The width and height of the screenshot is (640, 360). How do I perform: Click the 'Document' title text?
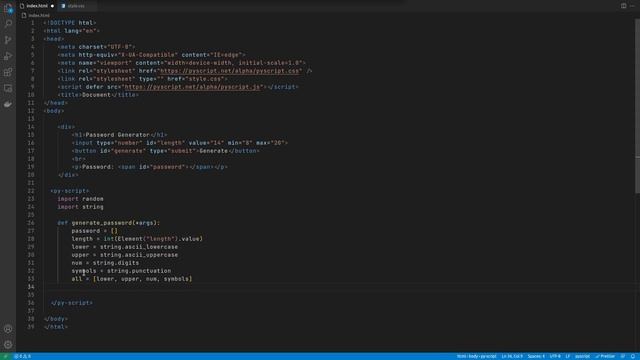point(96,95)
